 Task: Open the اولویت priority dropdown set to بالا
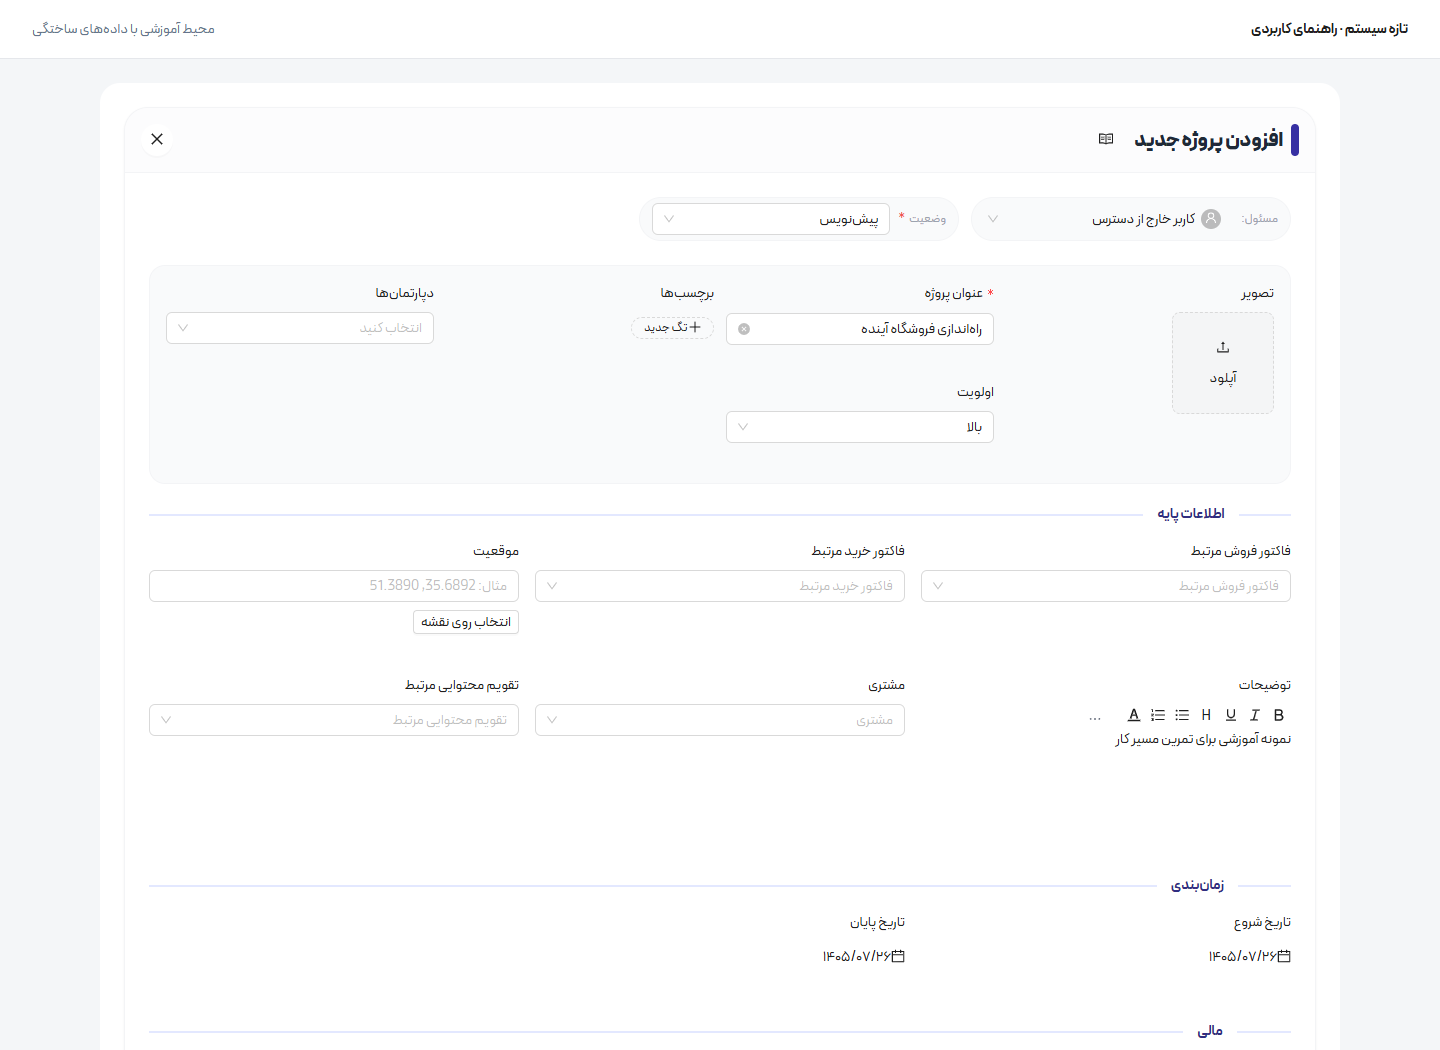(860, 427)
